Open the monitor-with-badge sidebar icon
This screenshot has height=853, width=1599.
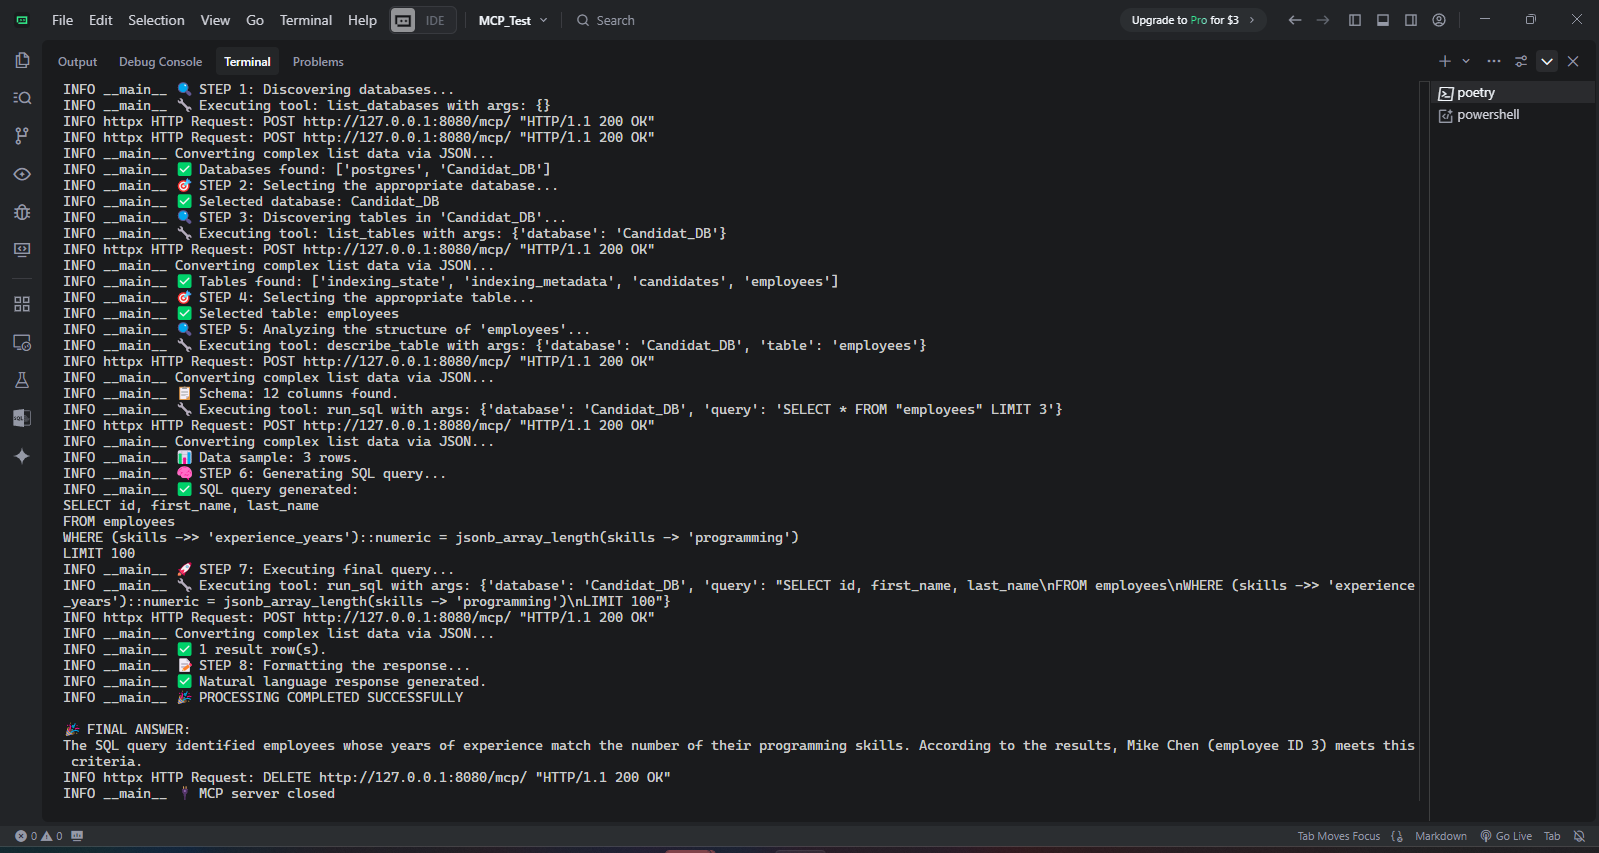[22, 342]
